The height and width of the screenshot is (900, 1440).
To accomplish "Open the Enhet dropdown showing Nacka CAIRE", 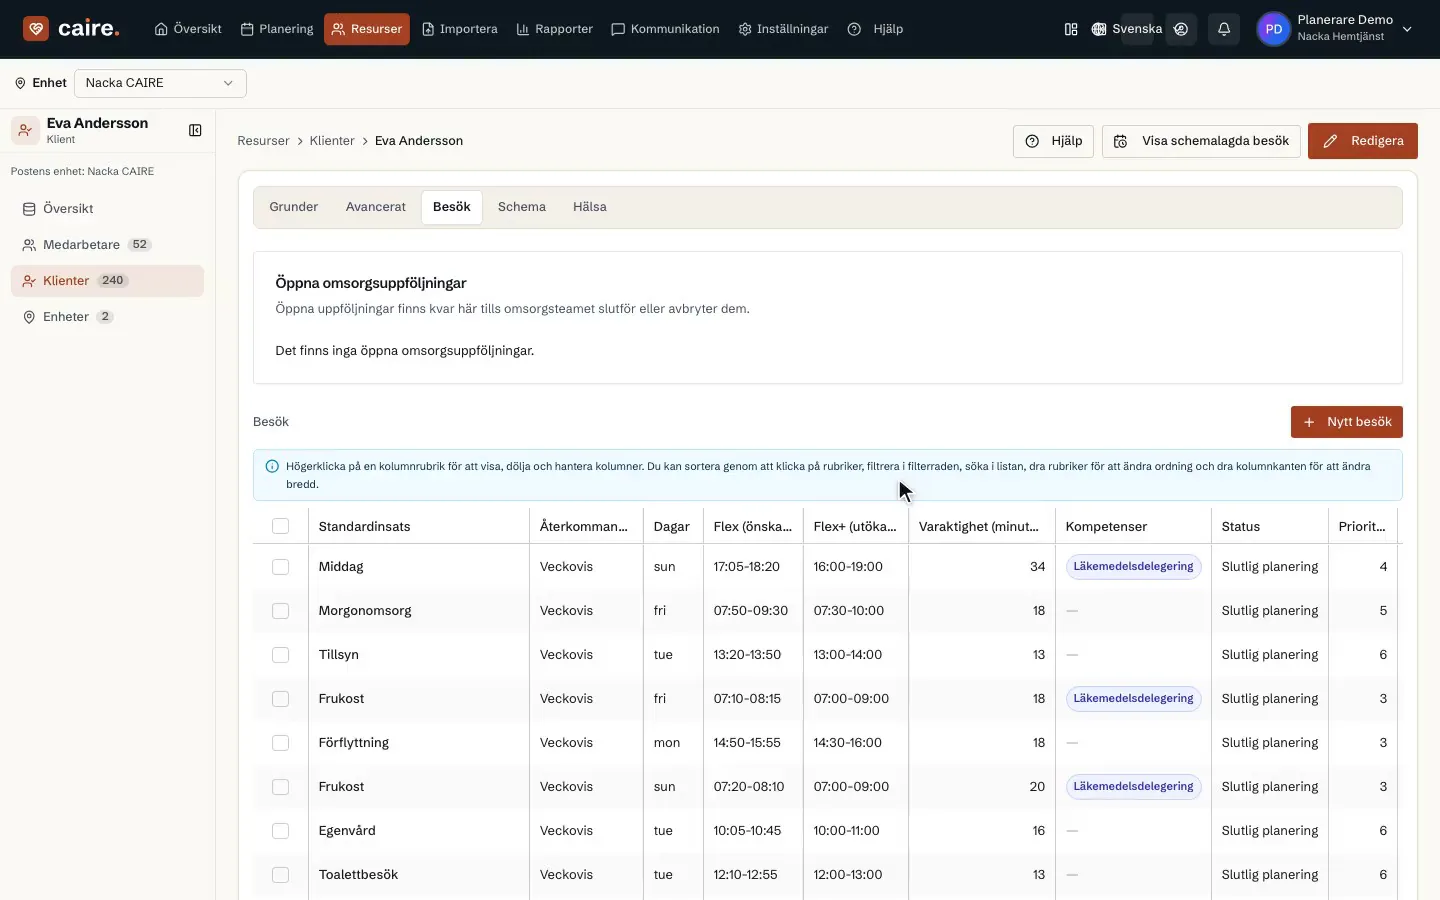I will pos(160,83).
